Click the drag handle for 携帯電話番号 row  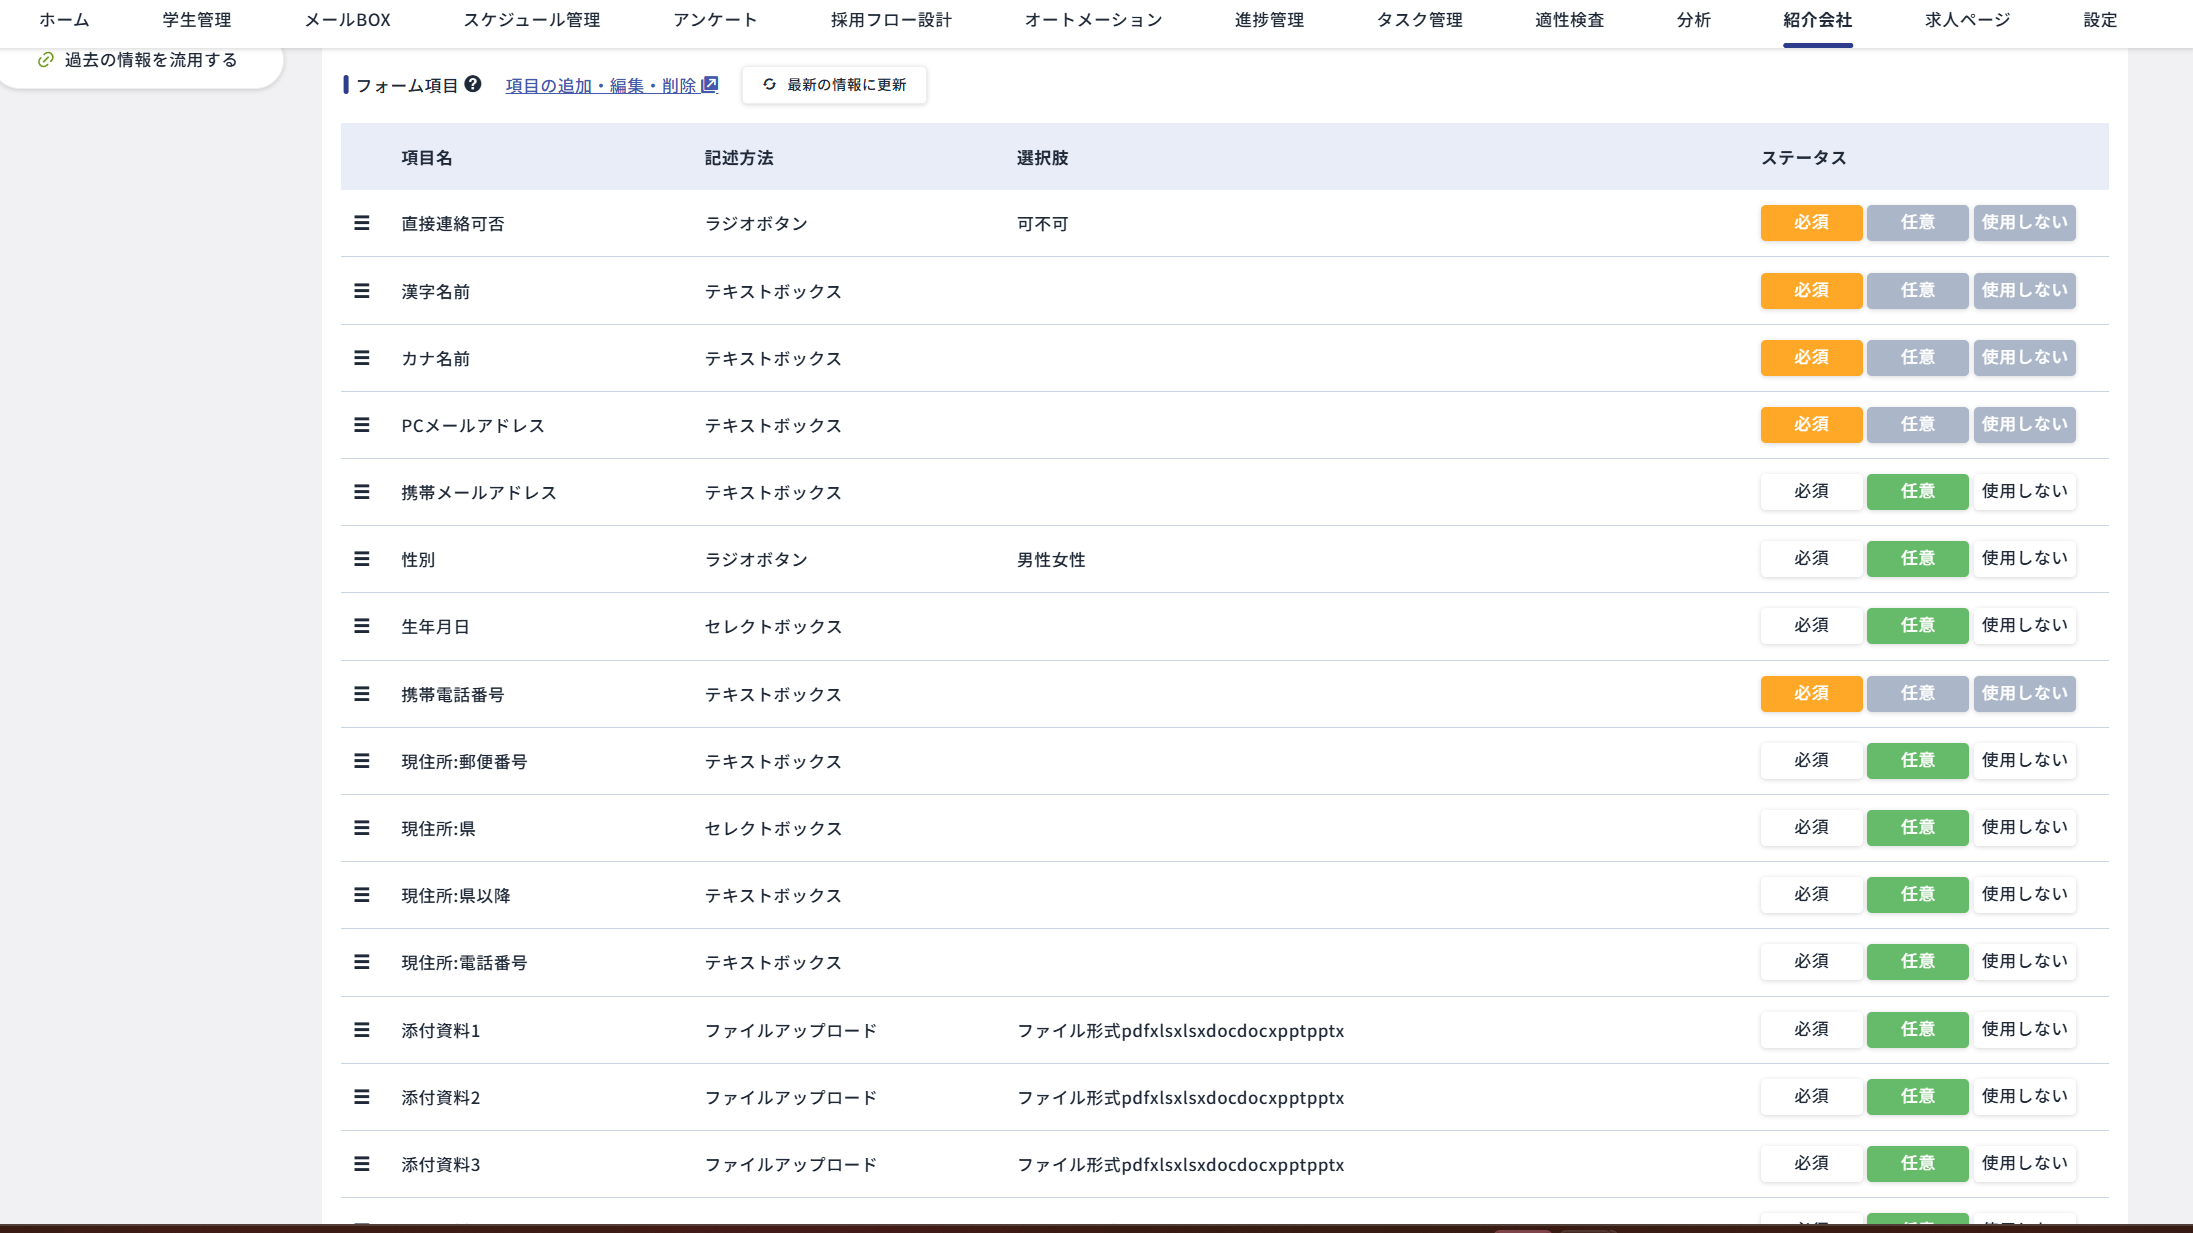click(362, 693)
